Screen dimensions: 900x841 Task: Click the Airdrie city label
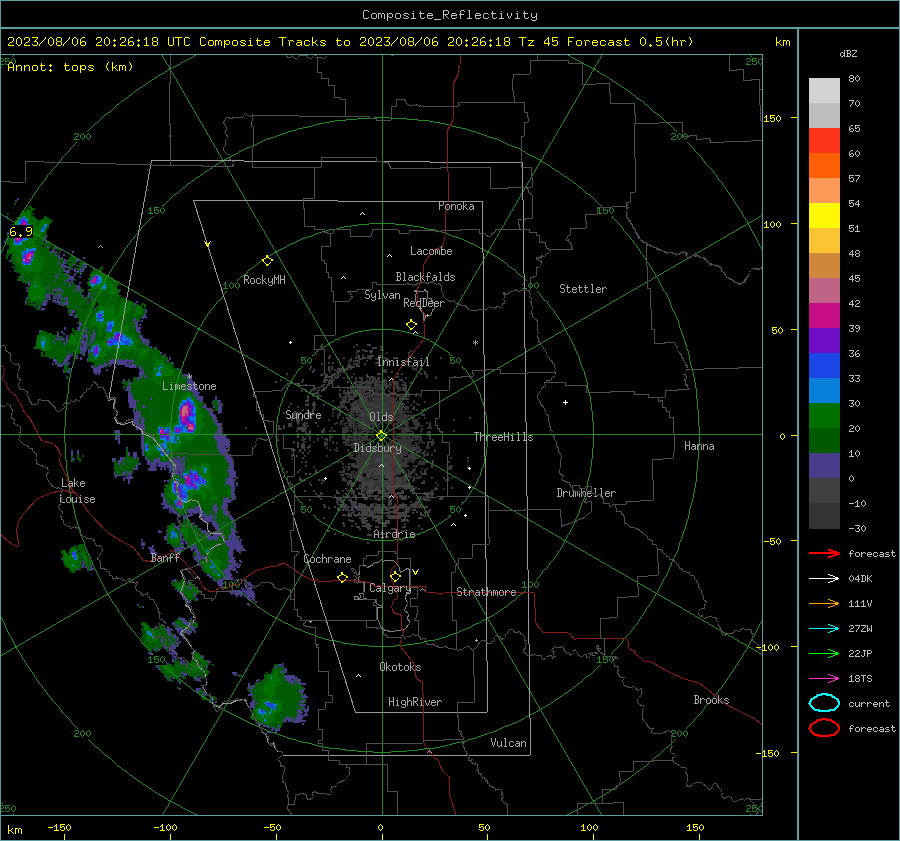394,534
